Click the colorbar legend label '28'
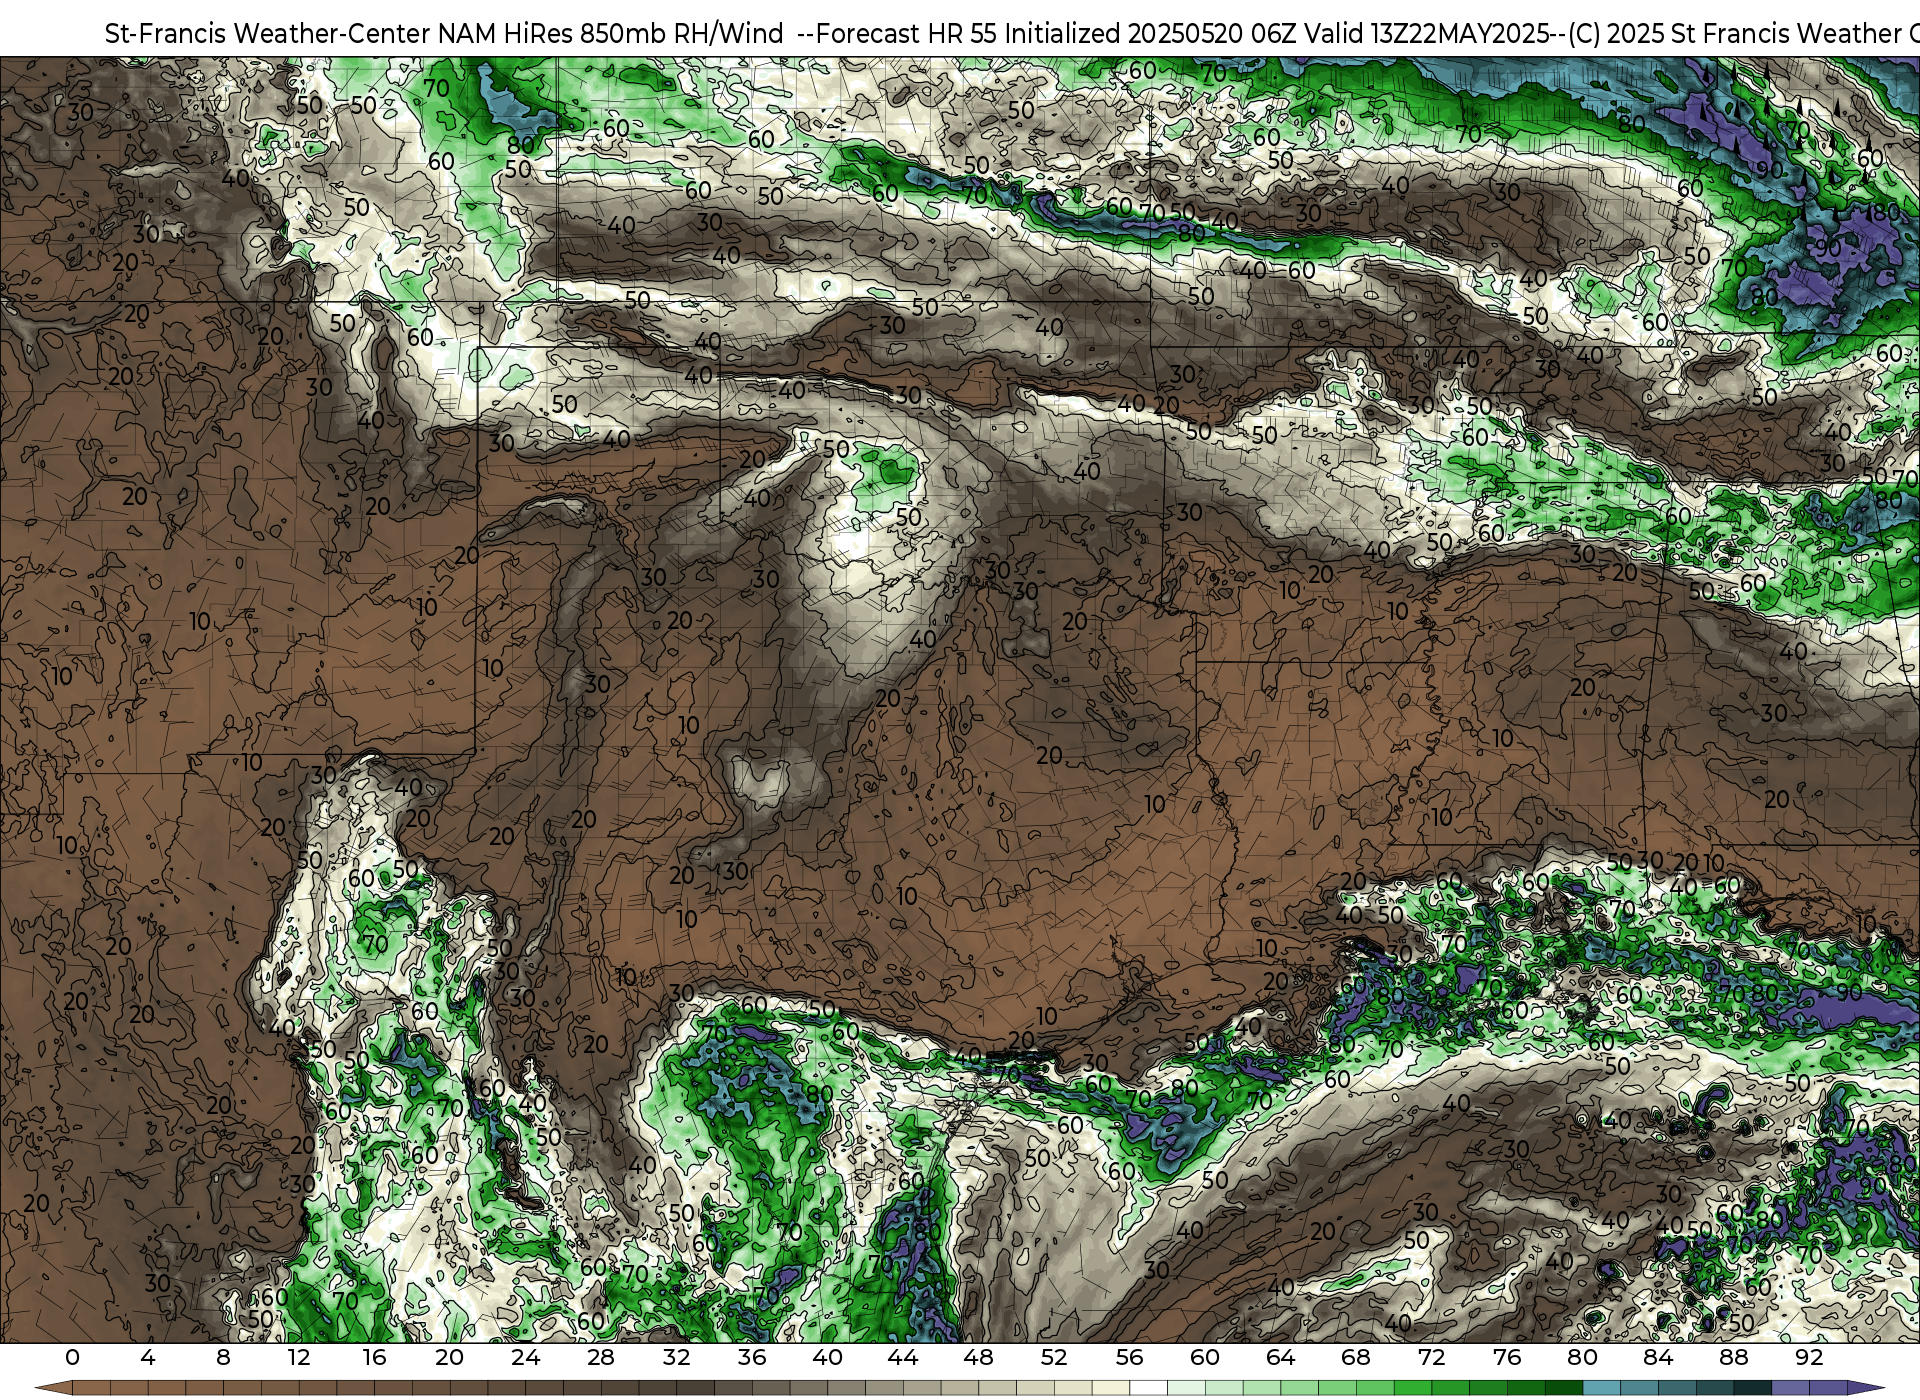 coord(601,1357)
